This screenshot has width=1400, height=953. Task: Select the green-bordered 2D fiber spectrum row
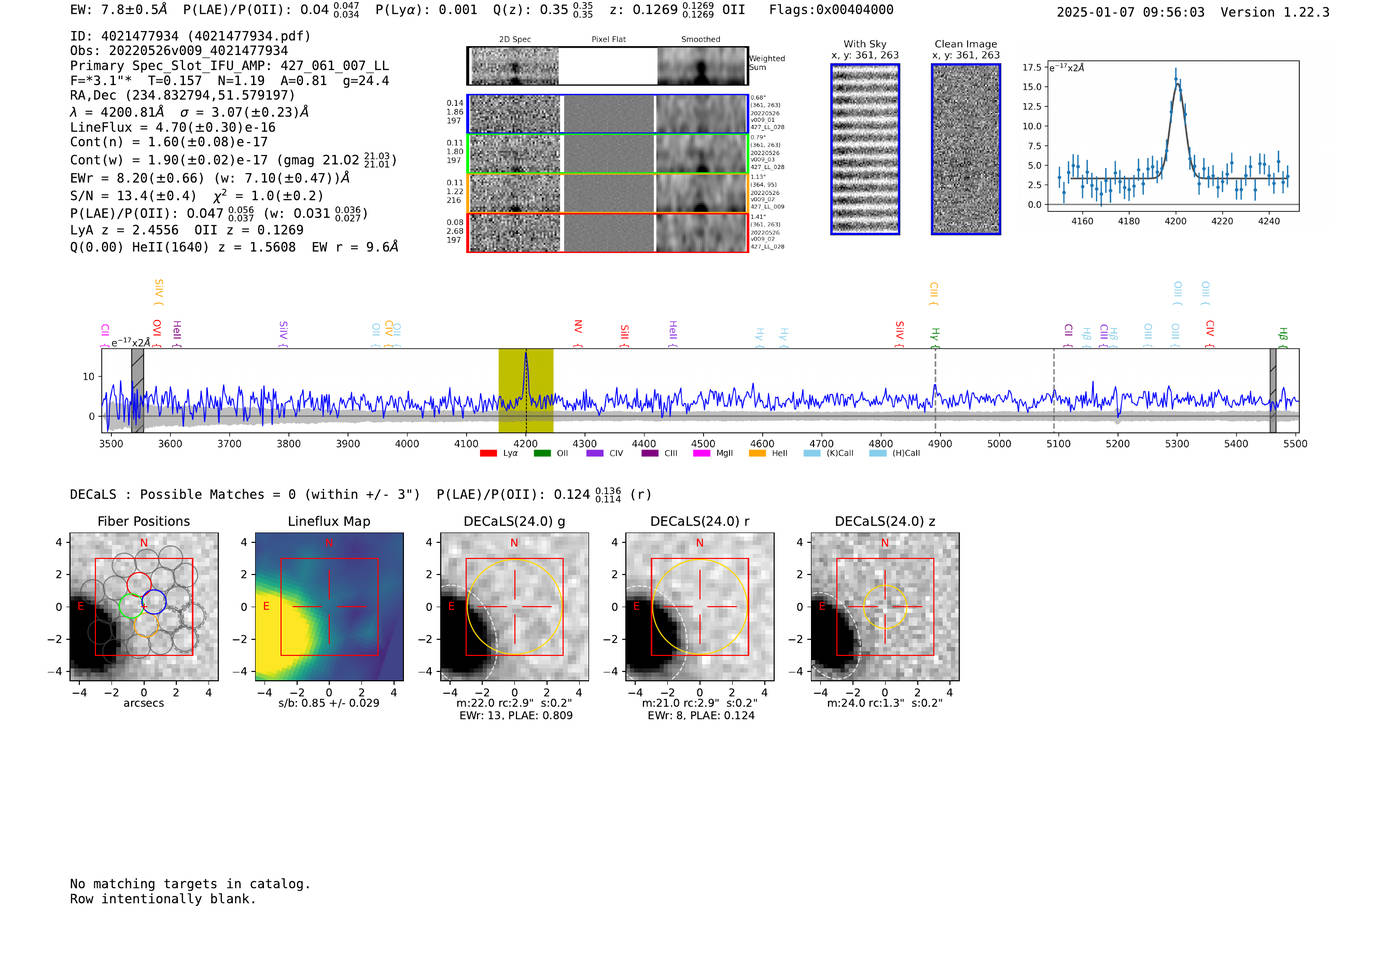coord(607,154)
